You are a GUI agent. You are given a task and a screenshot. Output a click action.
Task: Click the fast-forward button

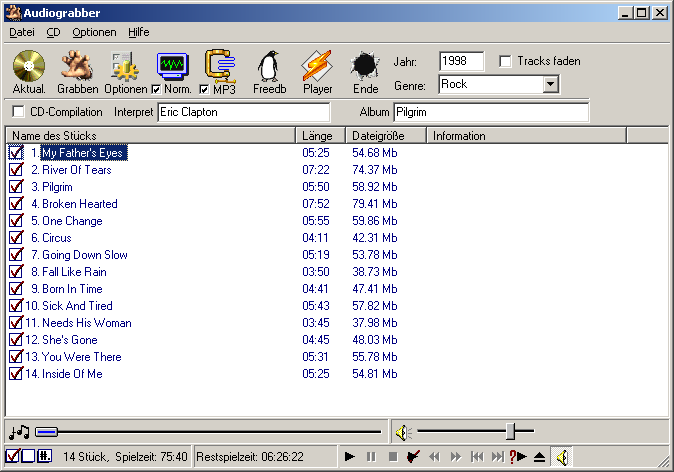click(455, 457)
